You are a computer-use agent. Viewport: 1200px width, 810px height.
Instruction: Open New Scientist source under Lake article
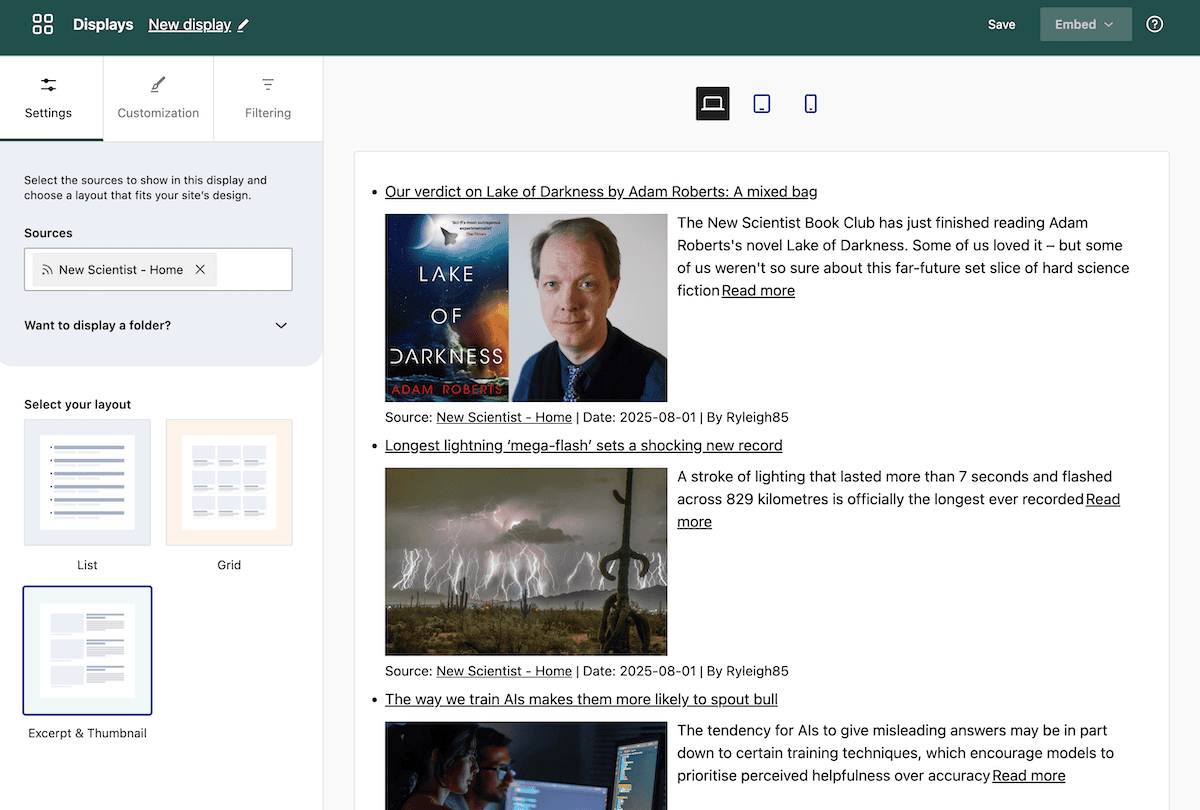(504, 417)
